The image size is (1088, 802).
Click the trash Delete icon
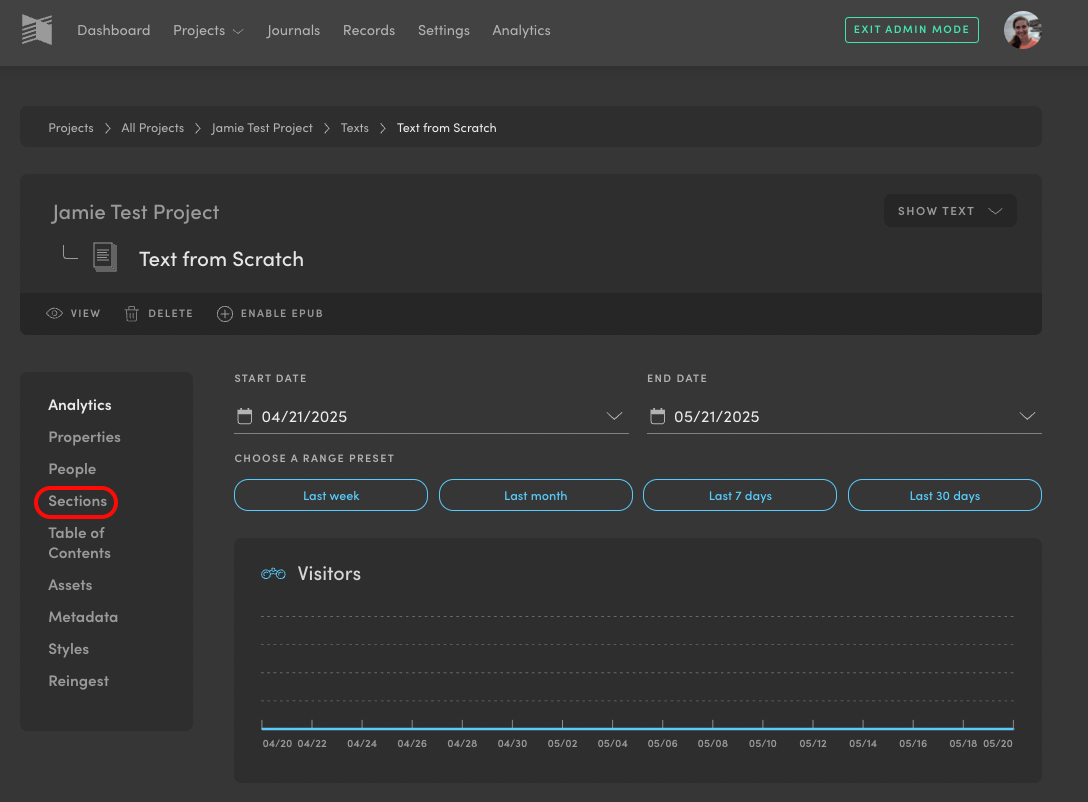131,313
